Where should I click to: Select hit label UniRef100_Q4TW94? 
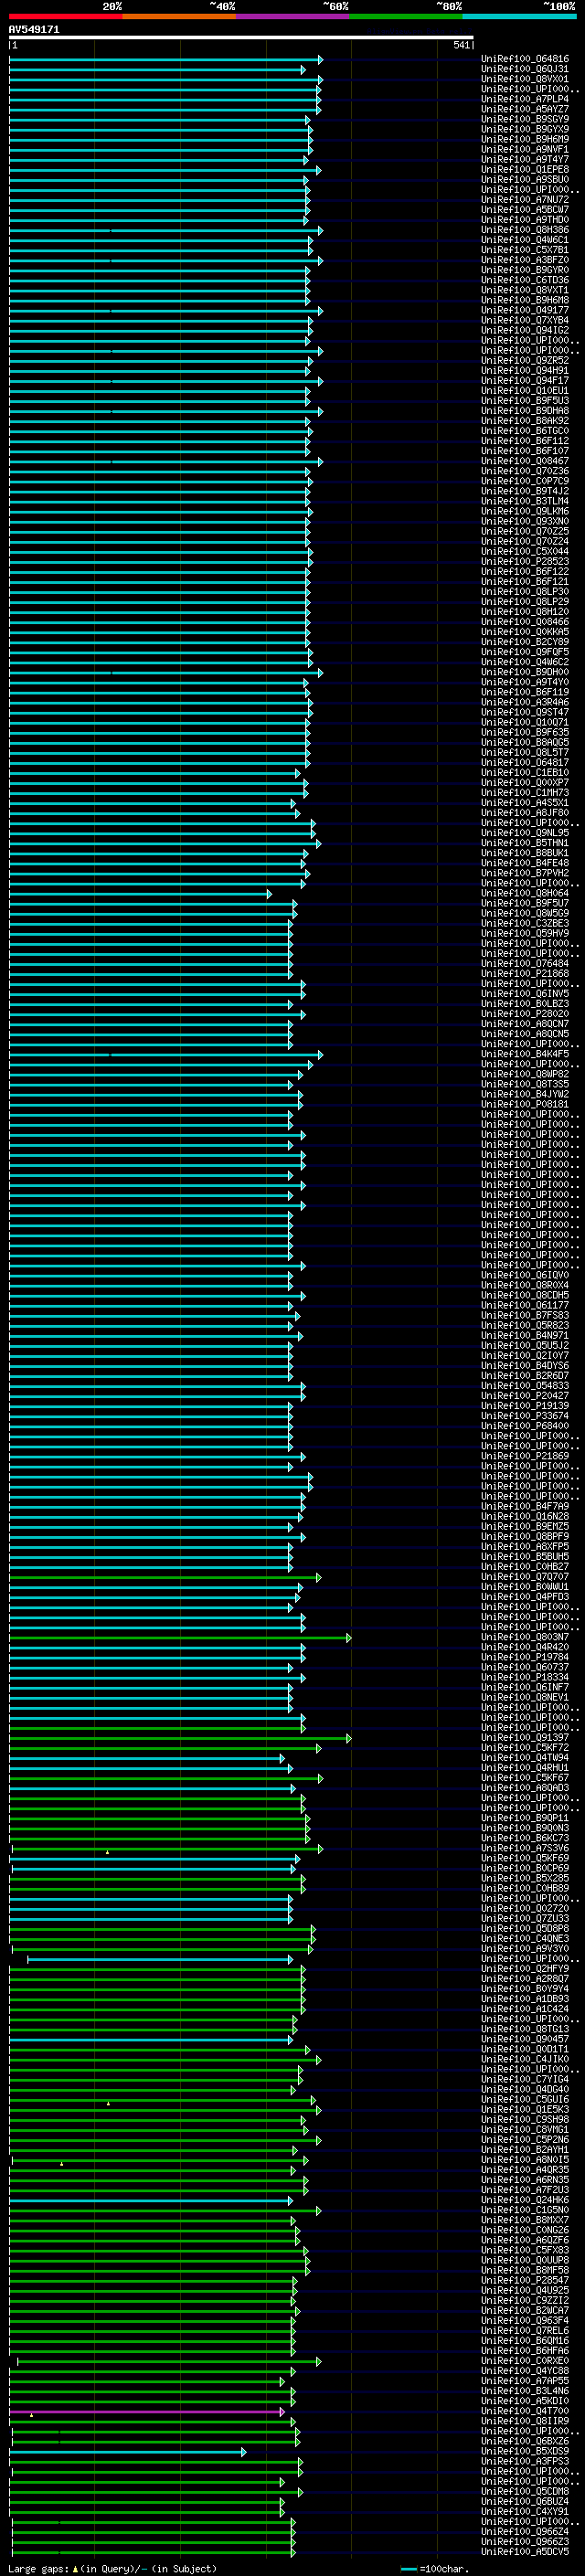pyautogui.click(x=525, y=1758)
